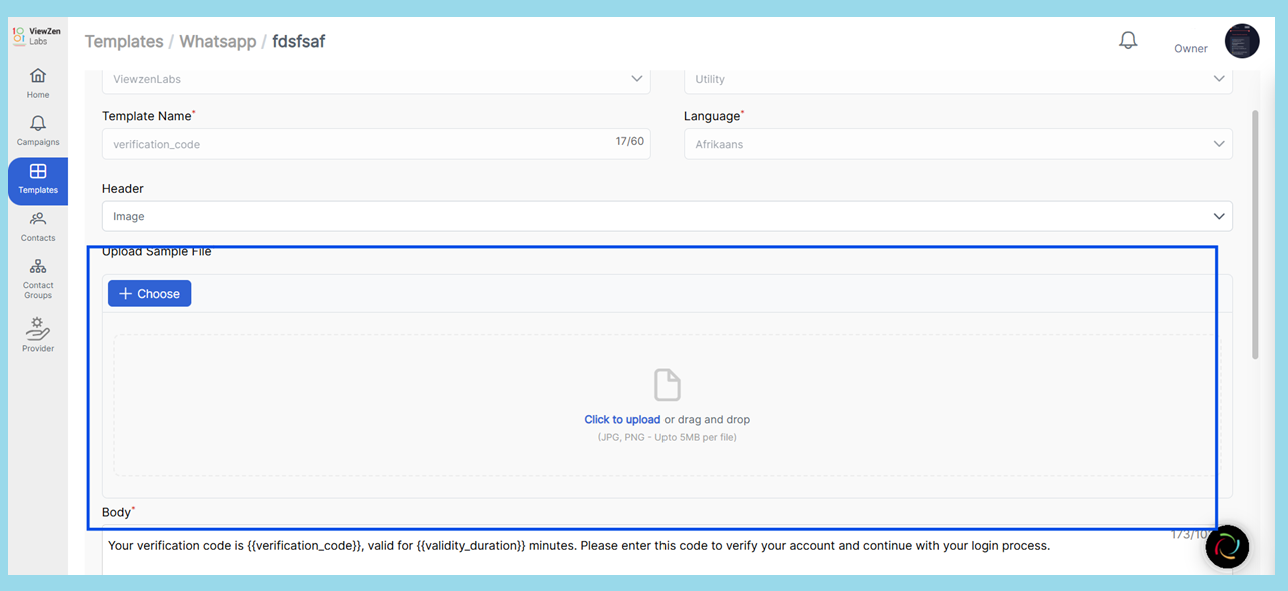Screen dimensions: 1288x591
Task: Open the Provider sidebar icon
Action: point(38,334)
